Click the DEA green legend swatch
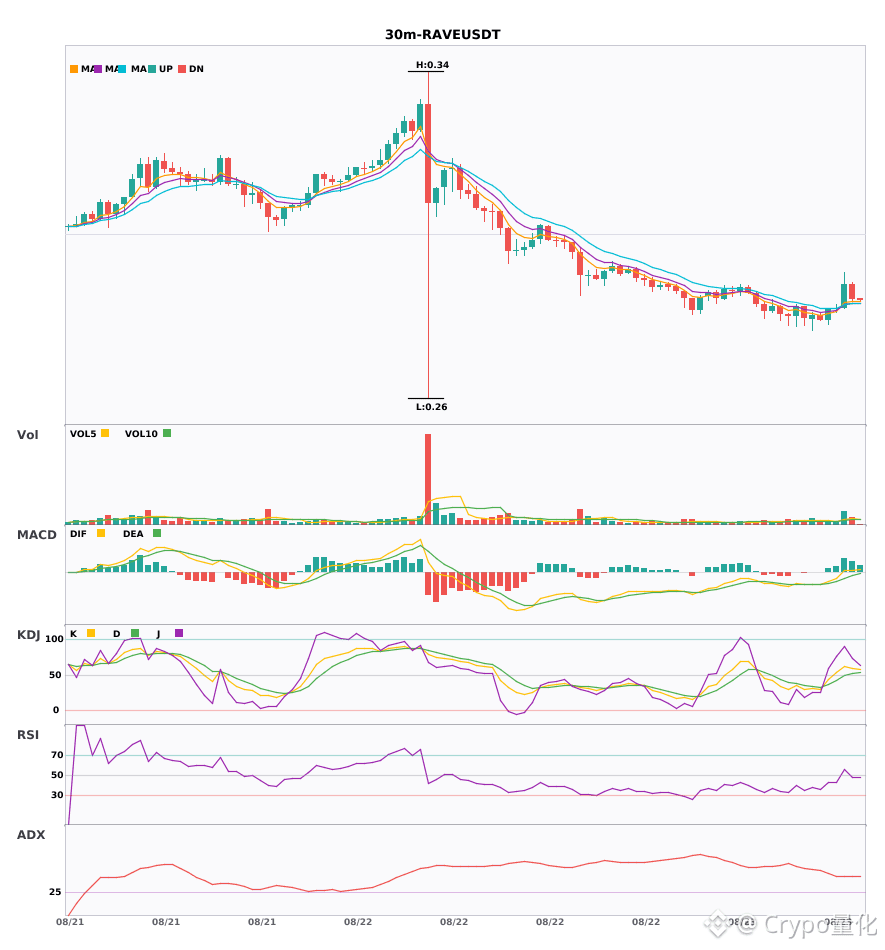885x950 pixels. click(x=157, y=533)
